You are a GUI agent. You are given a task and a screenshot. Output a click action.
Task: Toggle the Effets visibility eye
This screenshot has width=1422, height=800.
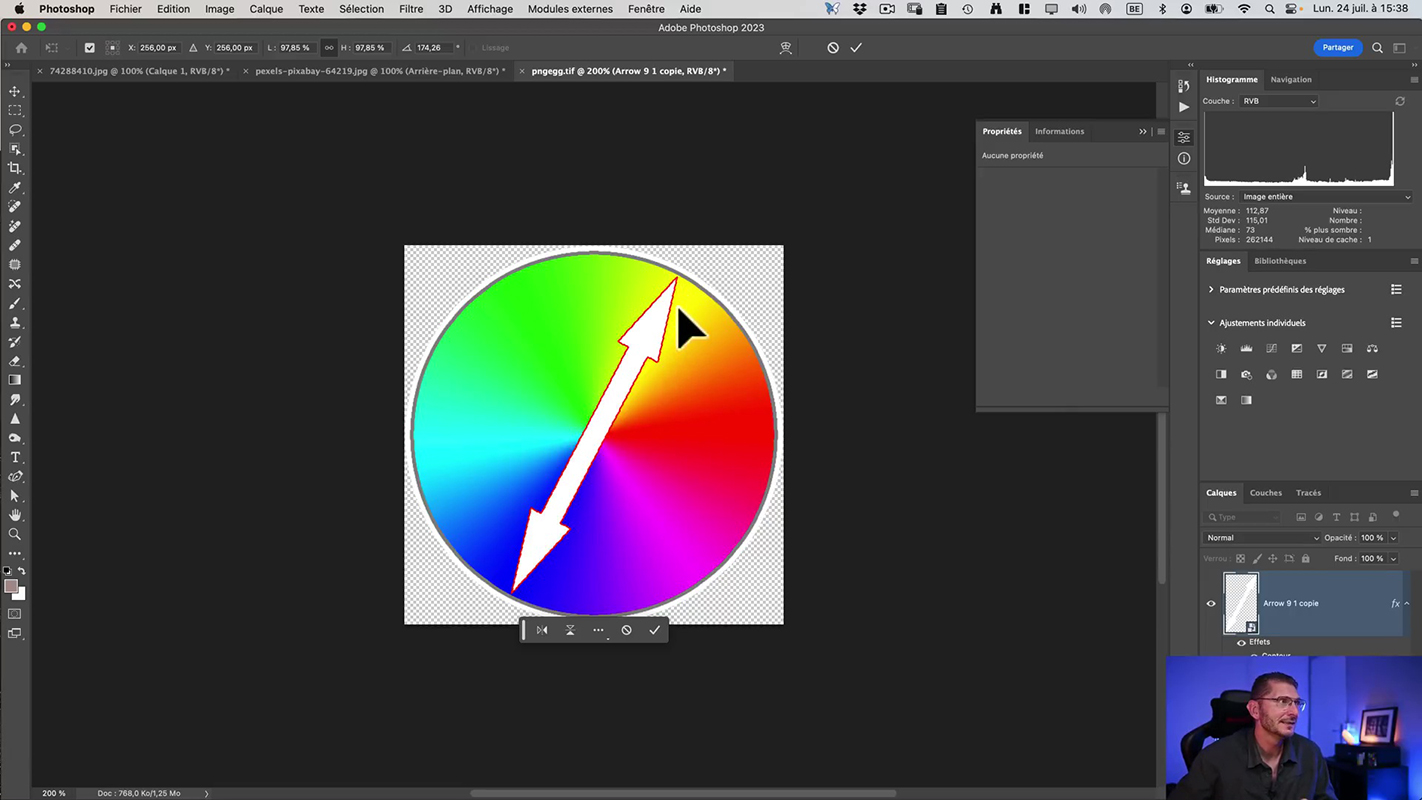point(1242,642)
